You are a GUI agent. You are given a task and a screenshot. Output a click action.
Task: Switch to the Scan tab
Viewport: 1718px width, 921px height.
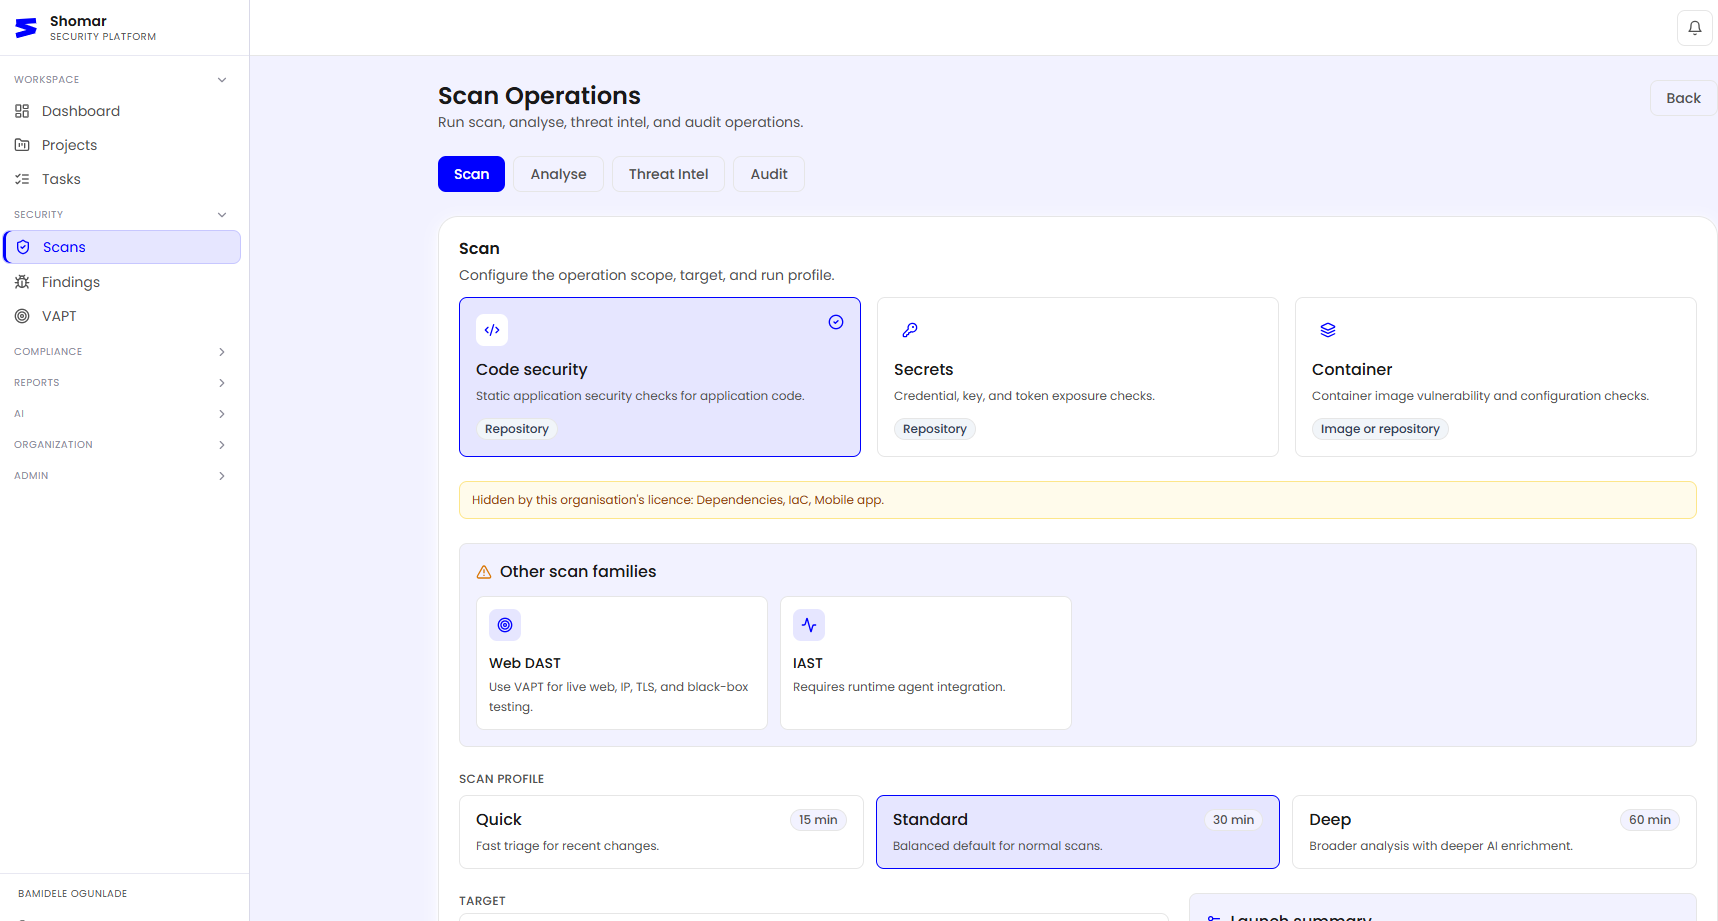coord(471,174)
